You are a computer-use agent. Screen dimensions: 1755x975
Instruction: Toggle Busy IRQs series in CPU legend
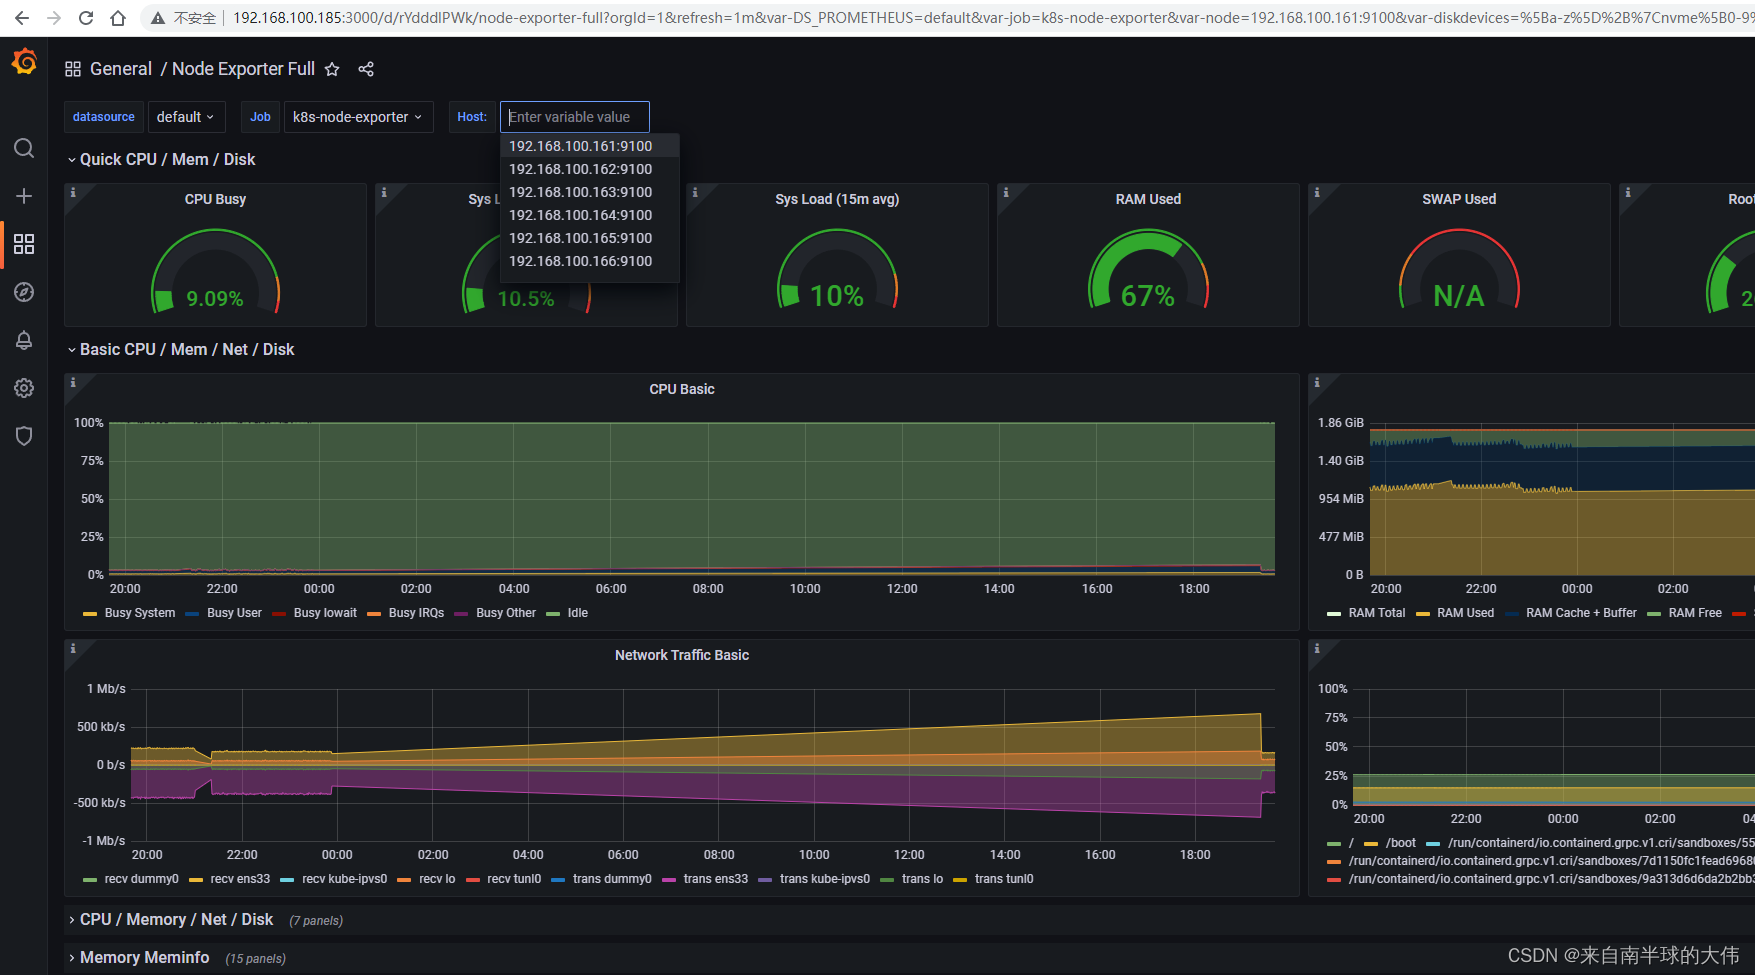[x=416, y=613]
